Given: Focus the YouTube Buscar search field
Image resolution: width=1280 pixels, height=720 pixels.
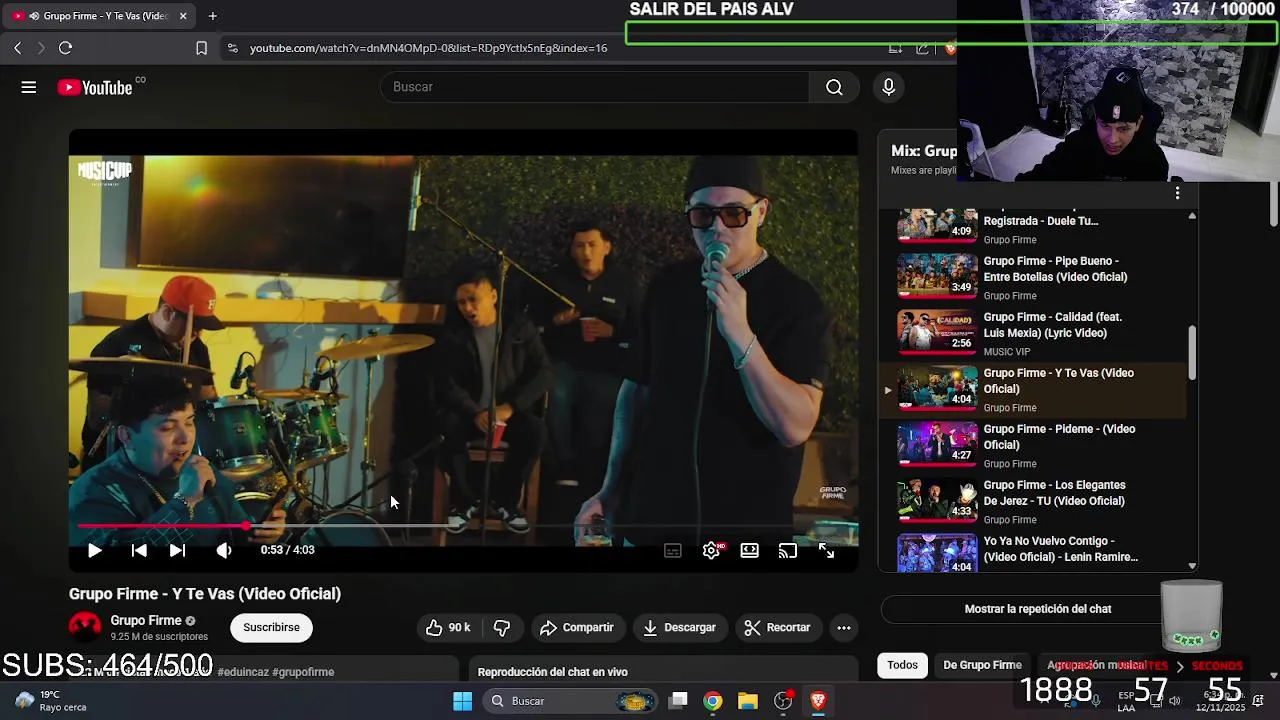Looking at the screenshot, I should [595, 87].
